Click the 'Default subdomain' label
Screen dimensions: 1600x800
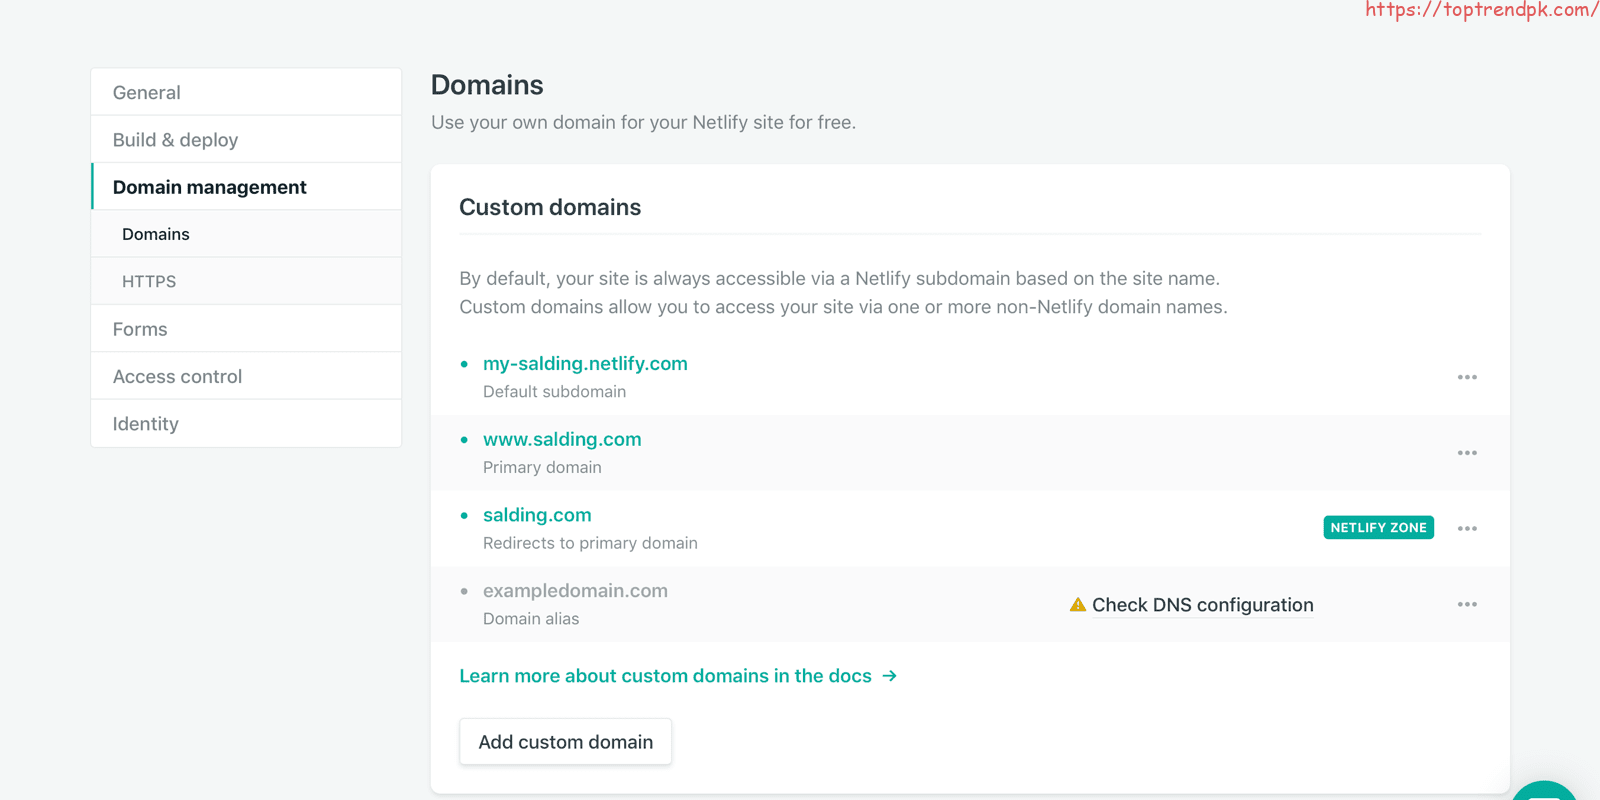pyautogui.click(x=554, y=392)
